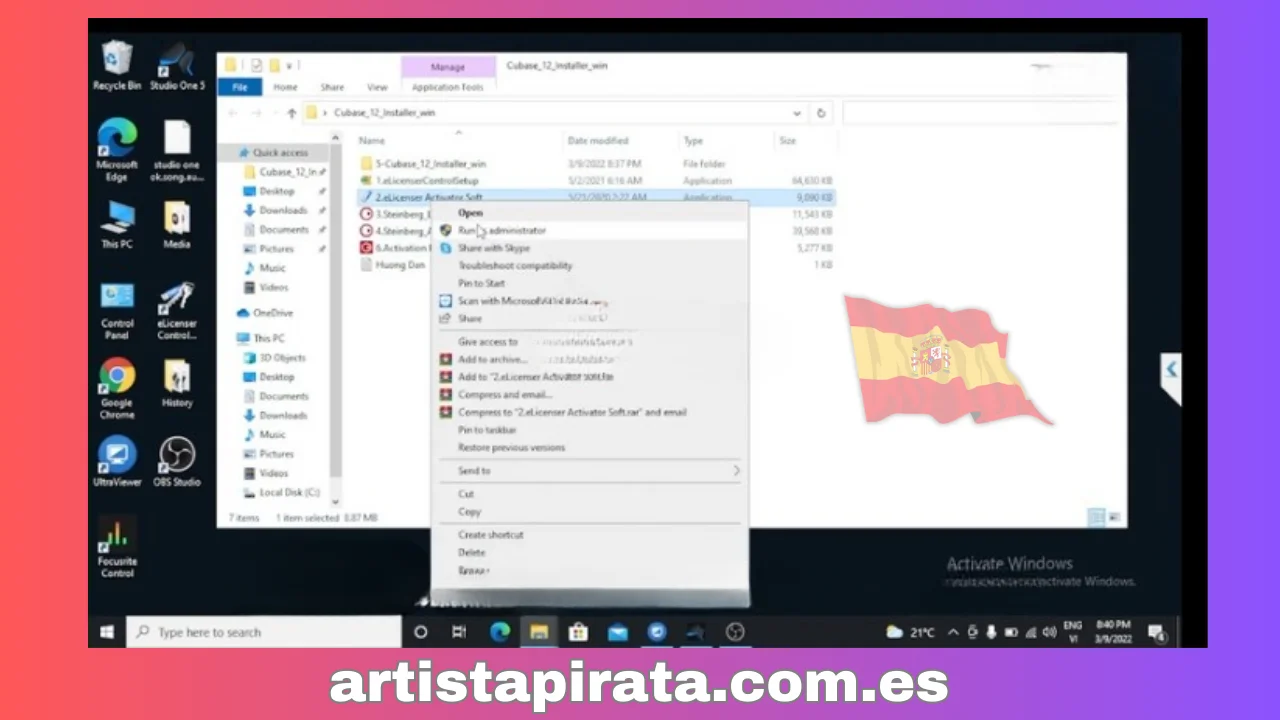Switch to the Share ribbon tab
The height and width of the screenshot is (720, 1280).
coord(332,87)
